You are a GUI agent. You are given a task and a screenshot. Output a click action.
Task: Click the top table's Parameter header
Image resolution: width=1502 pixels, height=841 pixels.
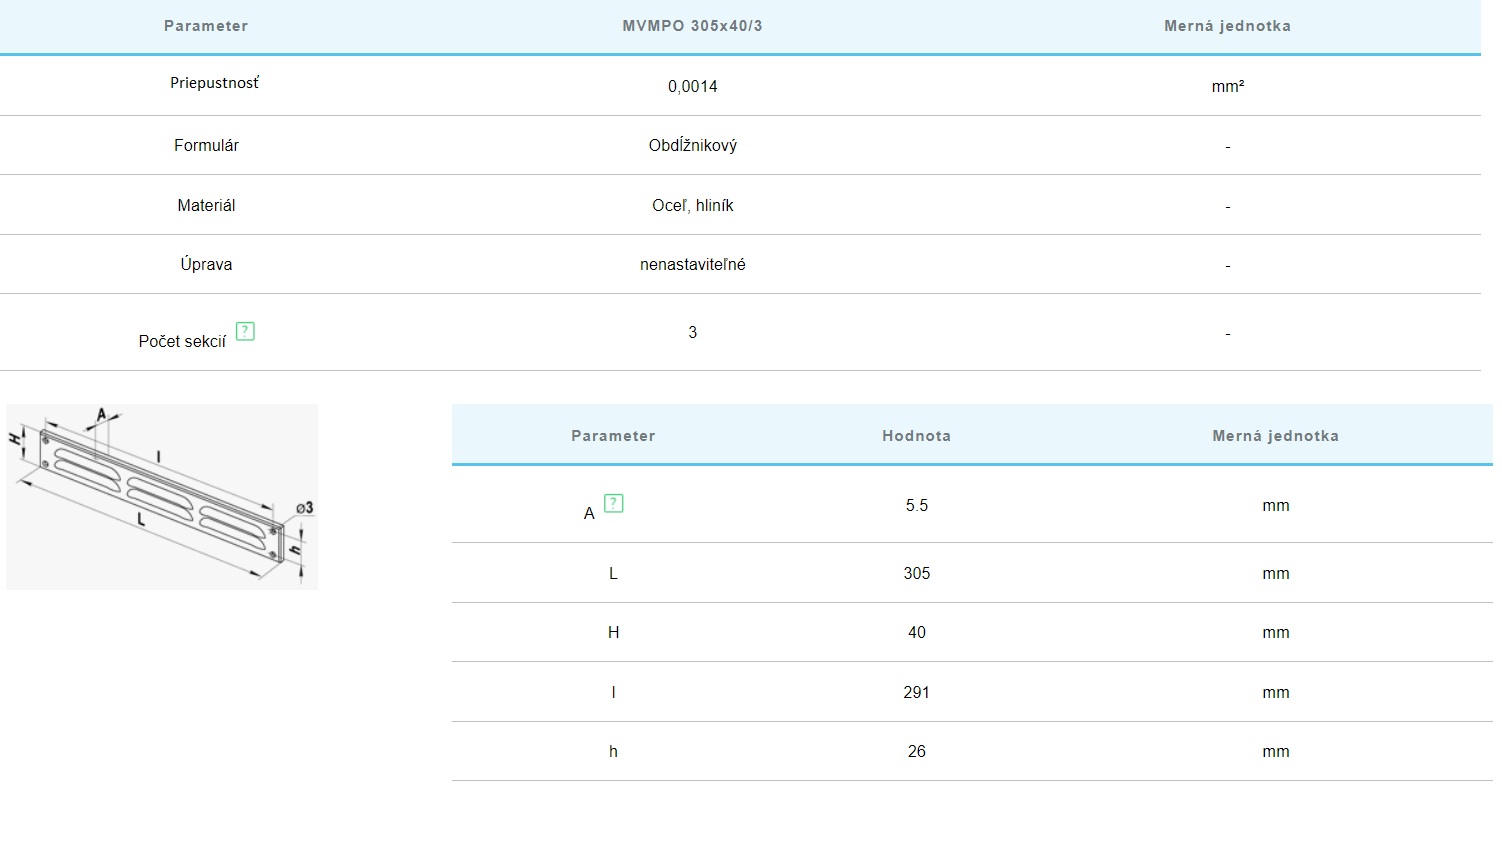click(206, 26)
